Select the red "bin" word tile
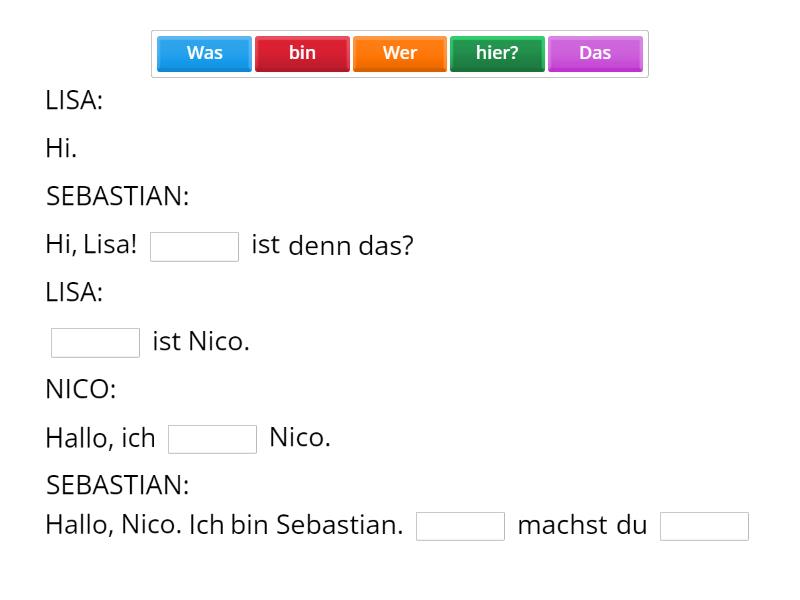The height and width of the screenshot is (600, 800). click(301, 53)
